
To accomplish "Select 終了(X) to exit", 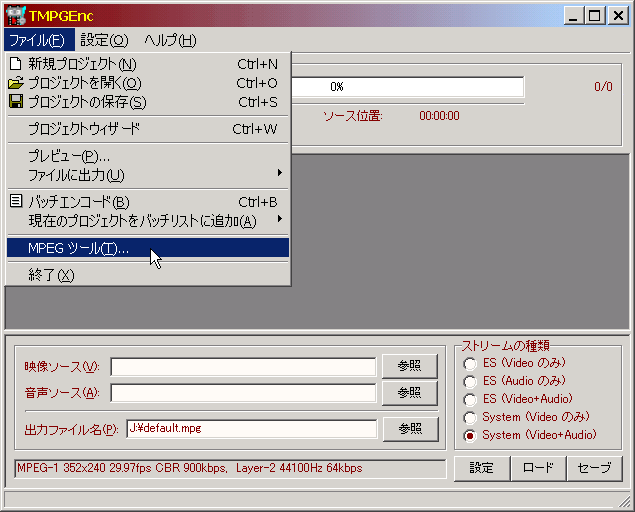I will coord(148,275).
